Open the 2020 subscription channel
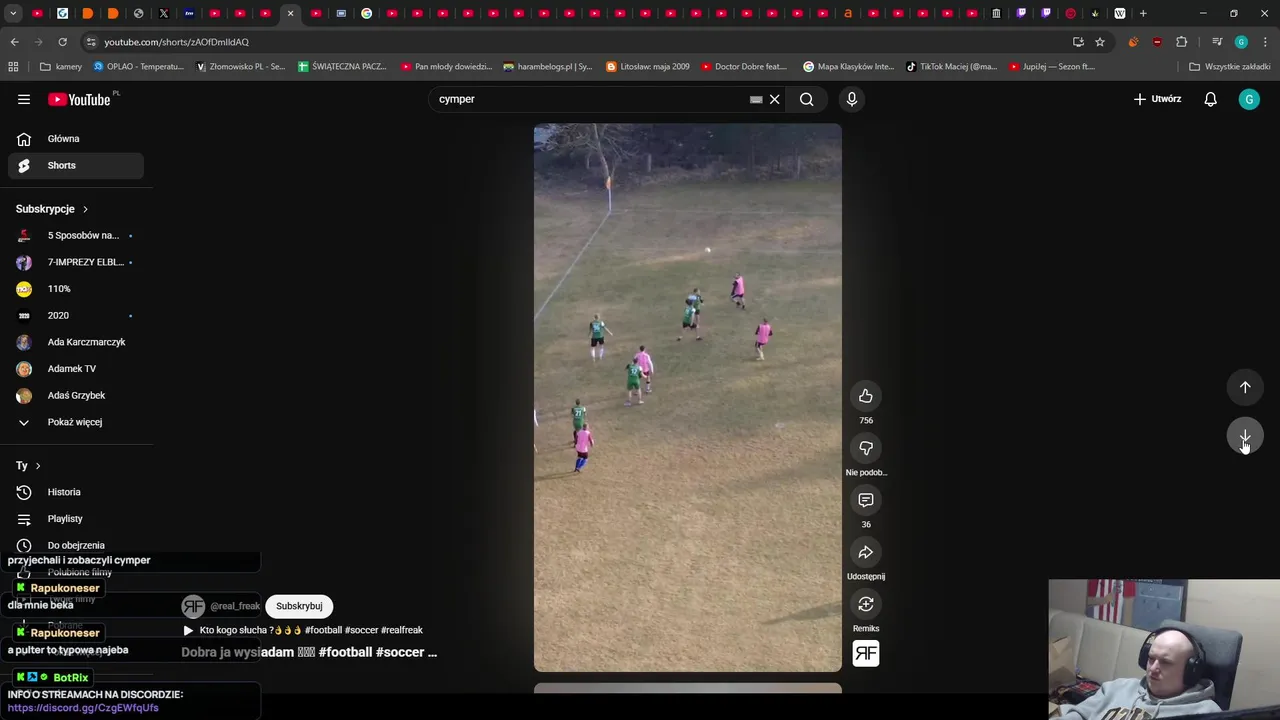Image resolution: width=1280 pixels, height=720 pixels. click(x=76, y=315)
